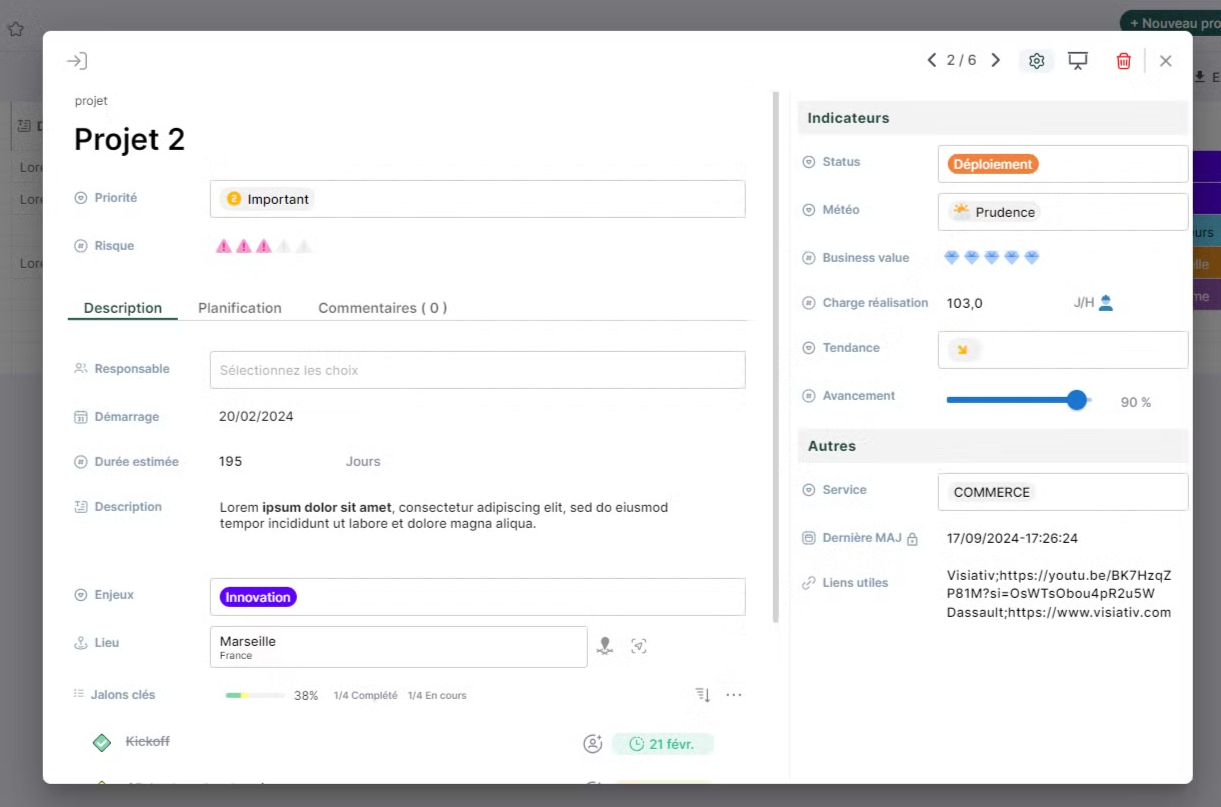Click the expand panel icon at top left
Screen dimensions: 1221x807
[x=77, y=61]
